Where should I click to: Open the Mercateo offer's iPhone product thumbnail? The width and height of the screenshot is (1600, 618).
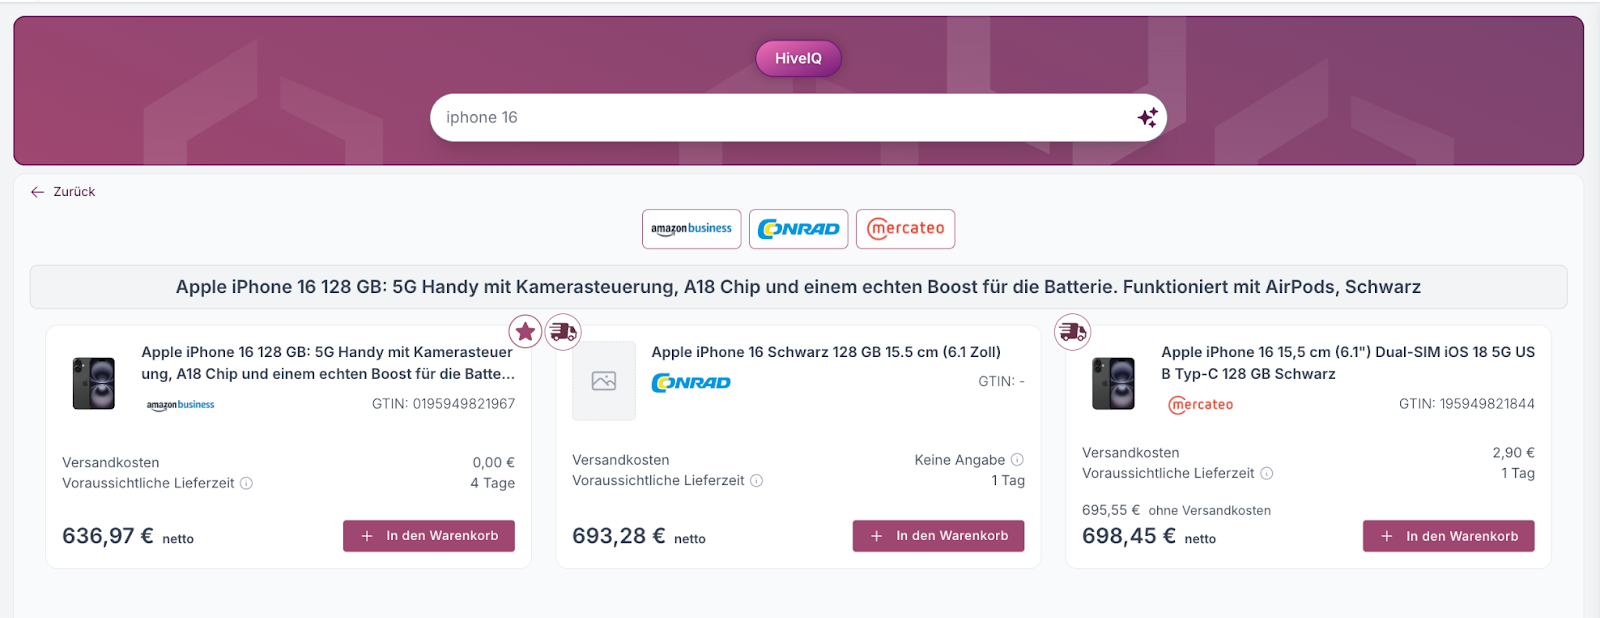point(1113,383)
